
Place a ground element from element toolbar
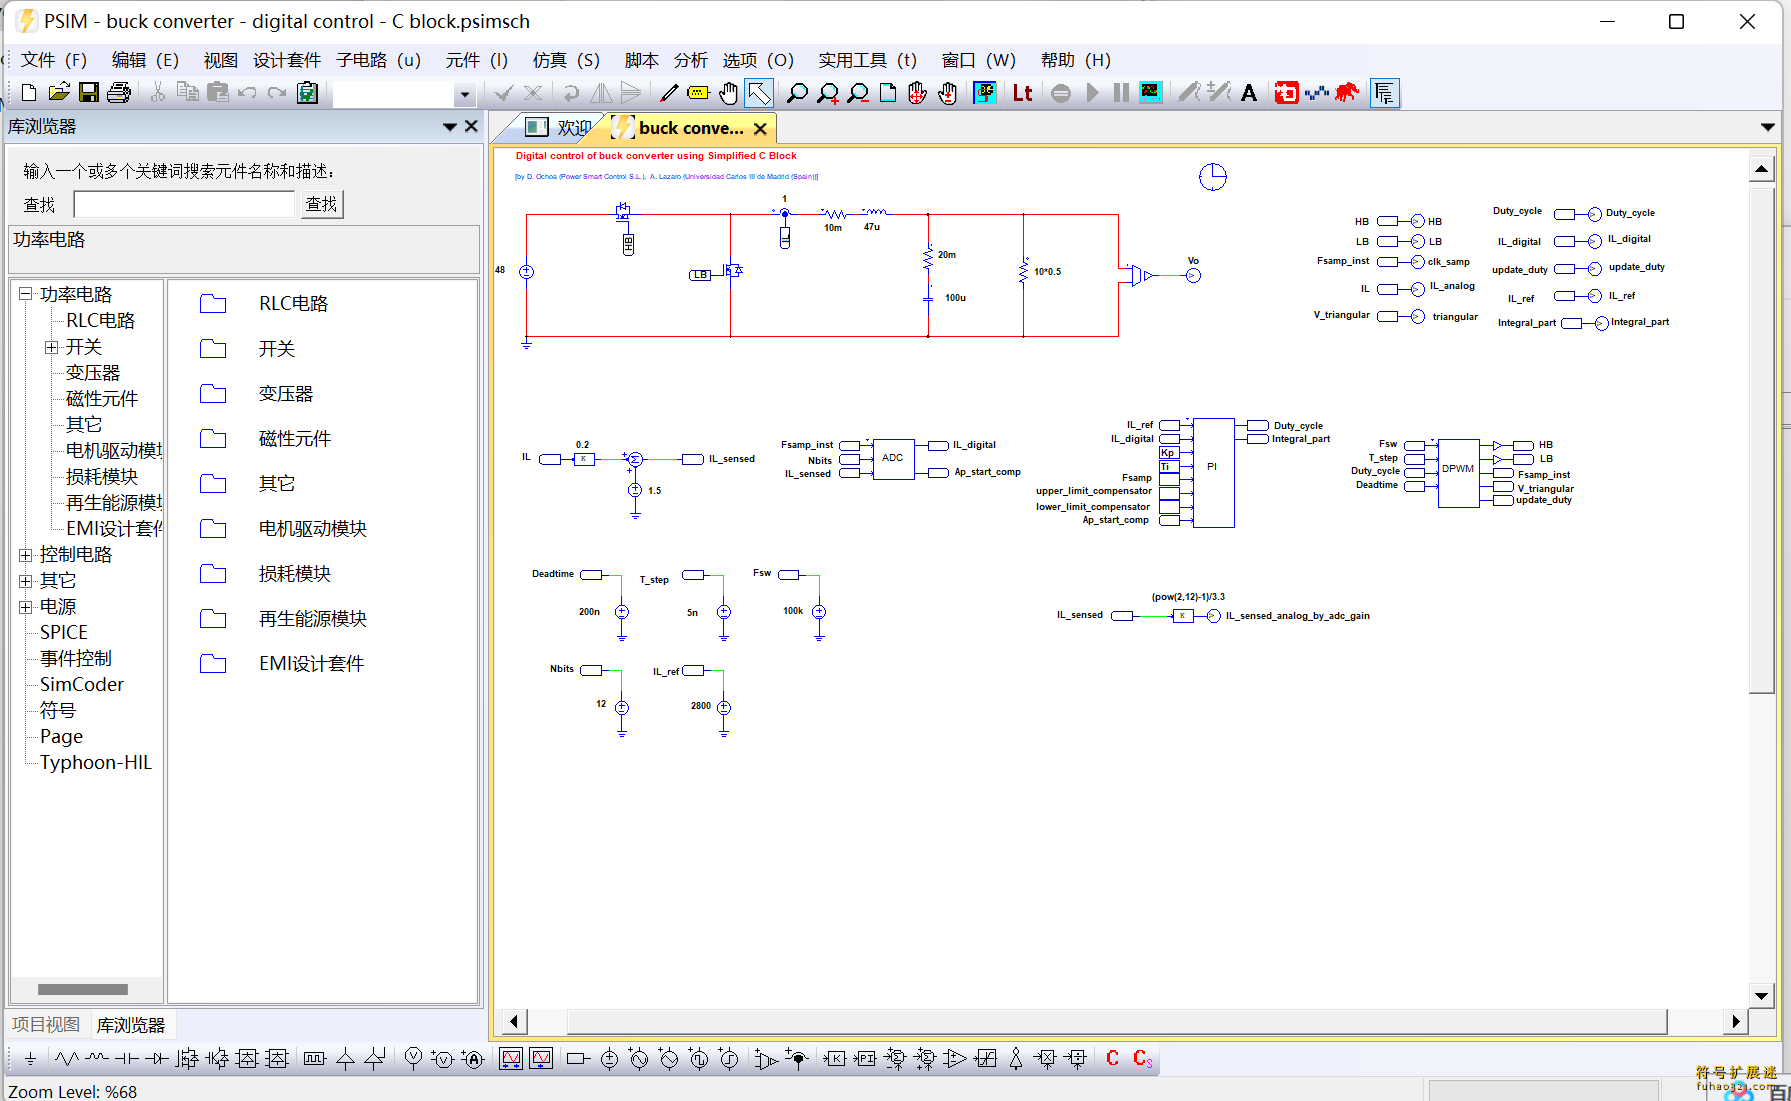click(30, 1059)
